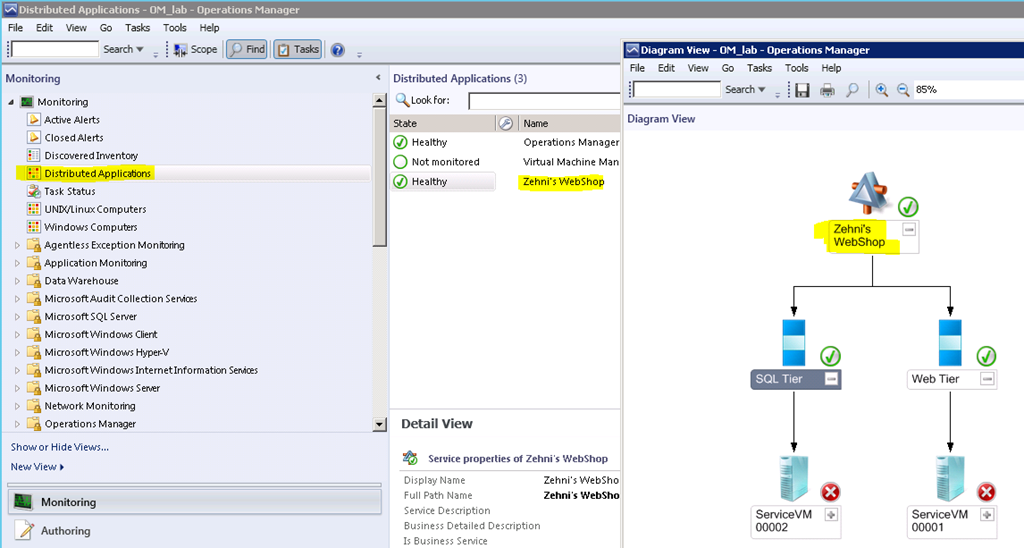Select the SQL Tier node icon
1024x548 pixels.
point(794,344)
